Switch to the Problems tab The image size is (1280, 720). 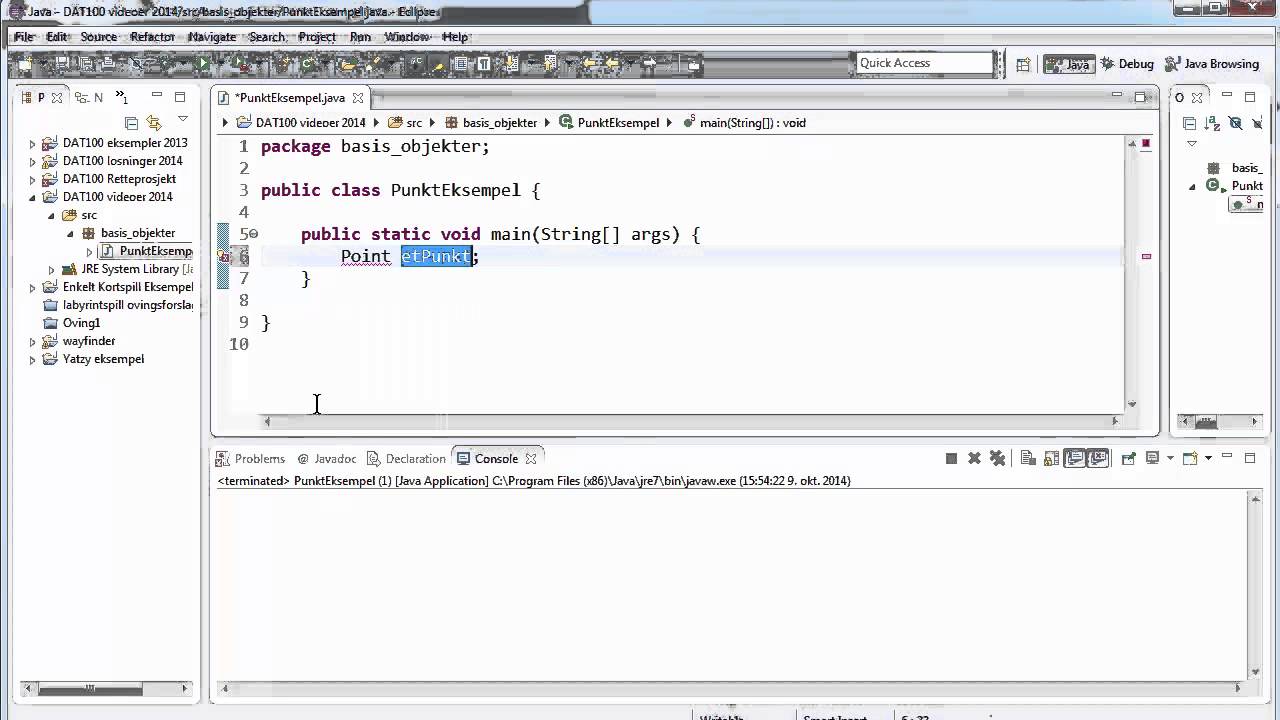[251, 459]
